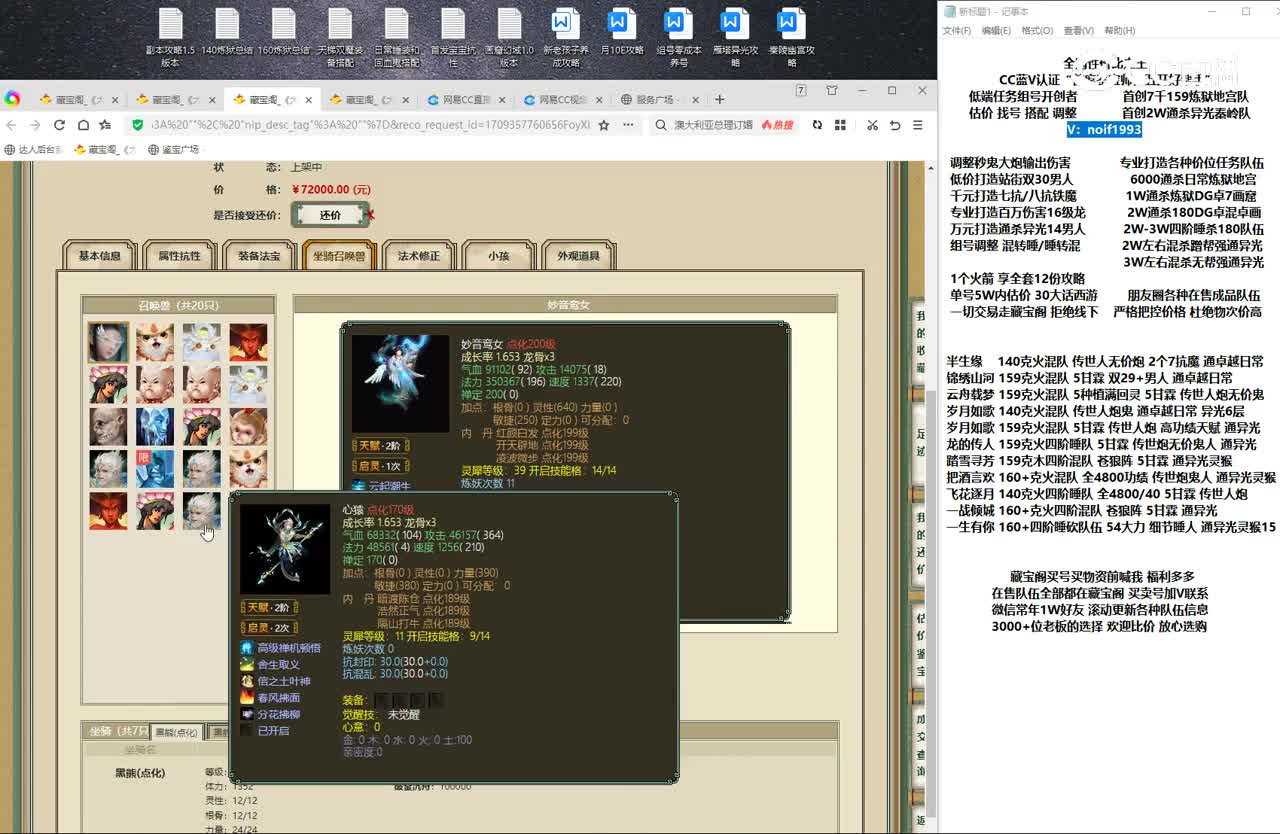Click the browser address URL field
The height and width of the screenshot is (834, 1280).
tap(370, 125)
